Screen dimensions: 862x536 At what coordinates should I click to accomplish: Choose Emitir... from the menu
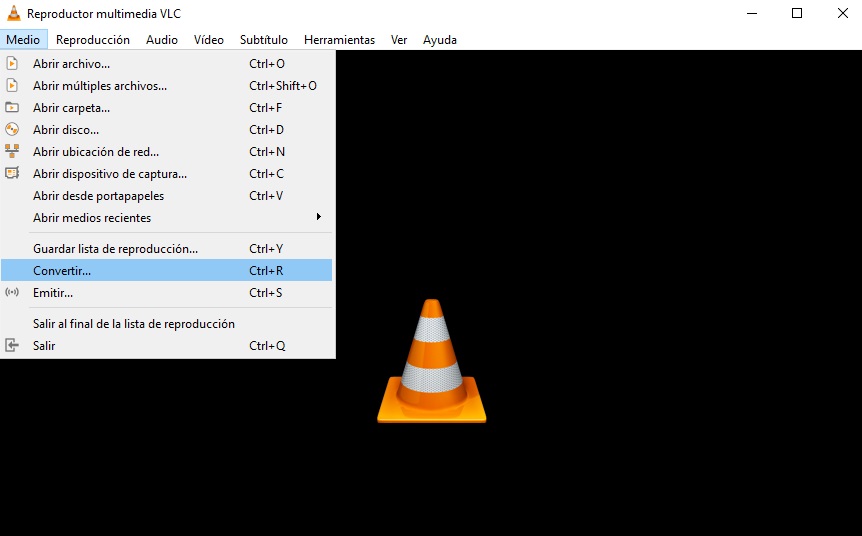[167, 292]
